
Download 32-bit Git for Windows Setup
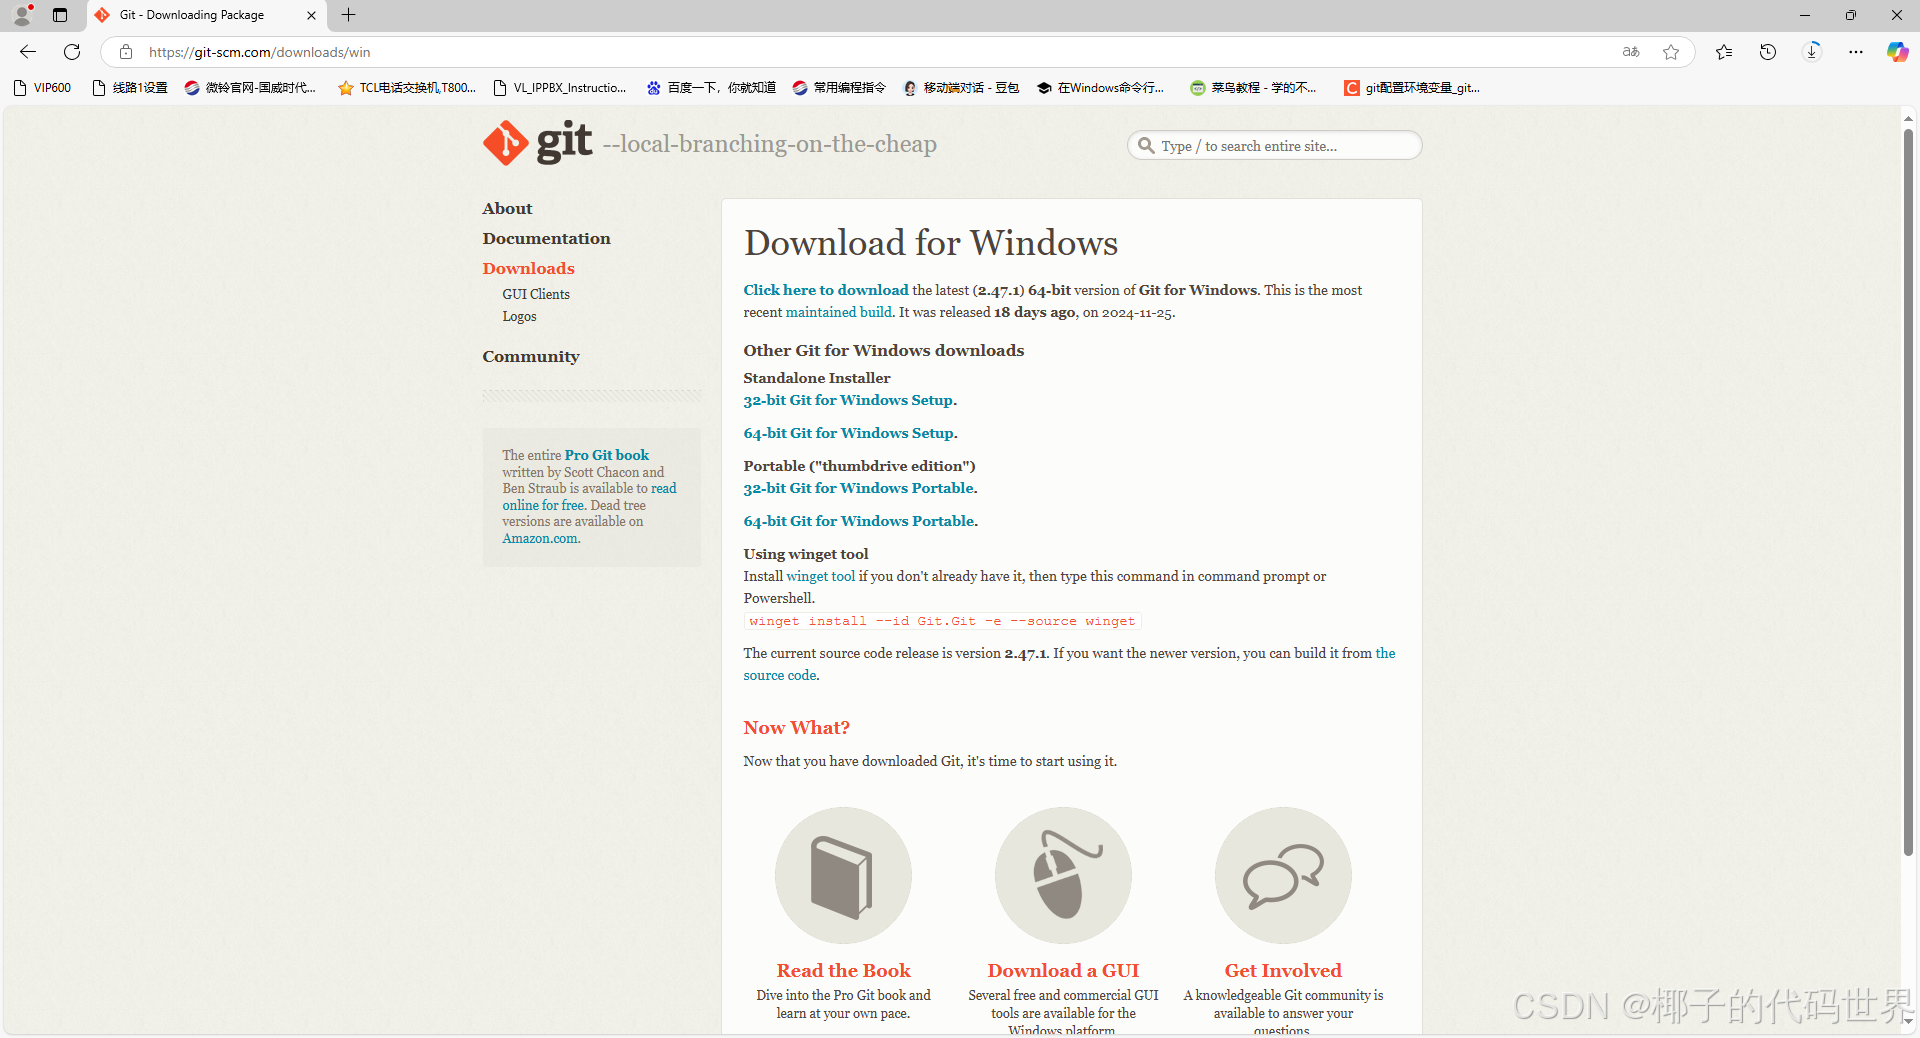848,400
